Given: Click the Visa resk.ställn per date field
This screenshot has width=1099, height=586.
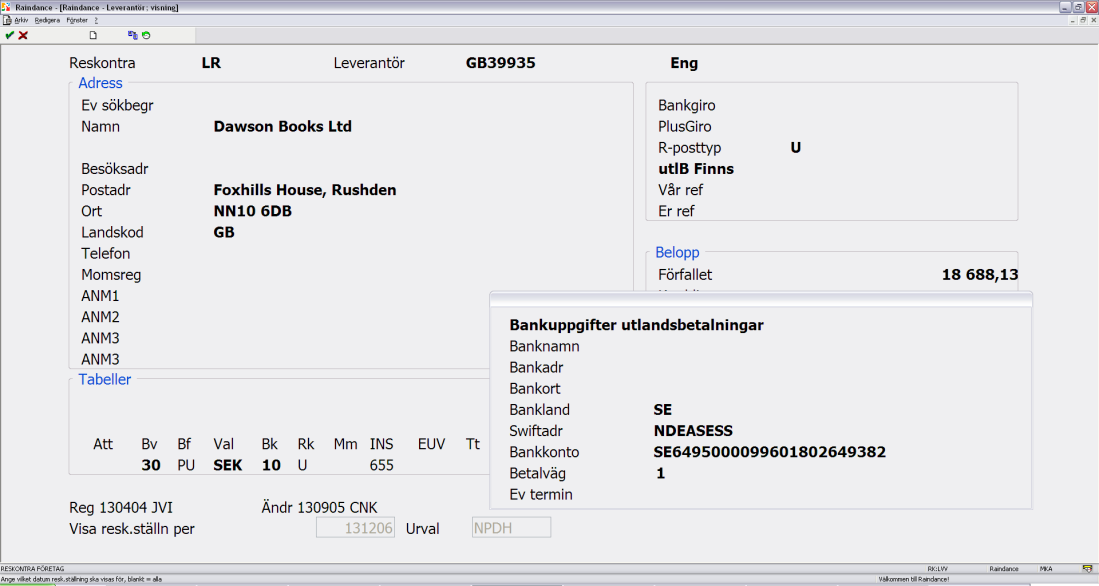Looking at the screenshot, I should [x=355, y=528].
